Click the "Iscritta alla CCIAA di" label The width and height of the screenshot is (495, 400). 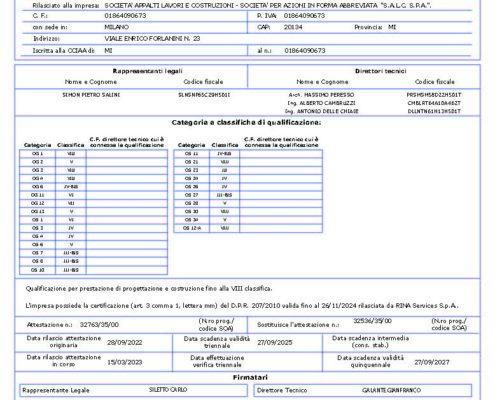[63, 50]
